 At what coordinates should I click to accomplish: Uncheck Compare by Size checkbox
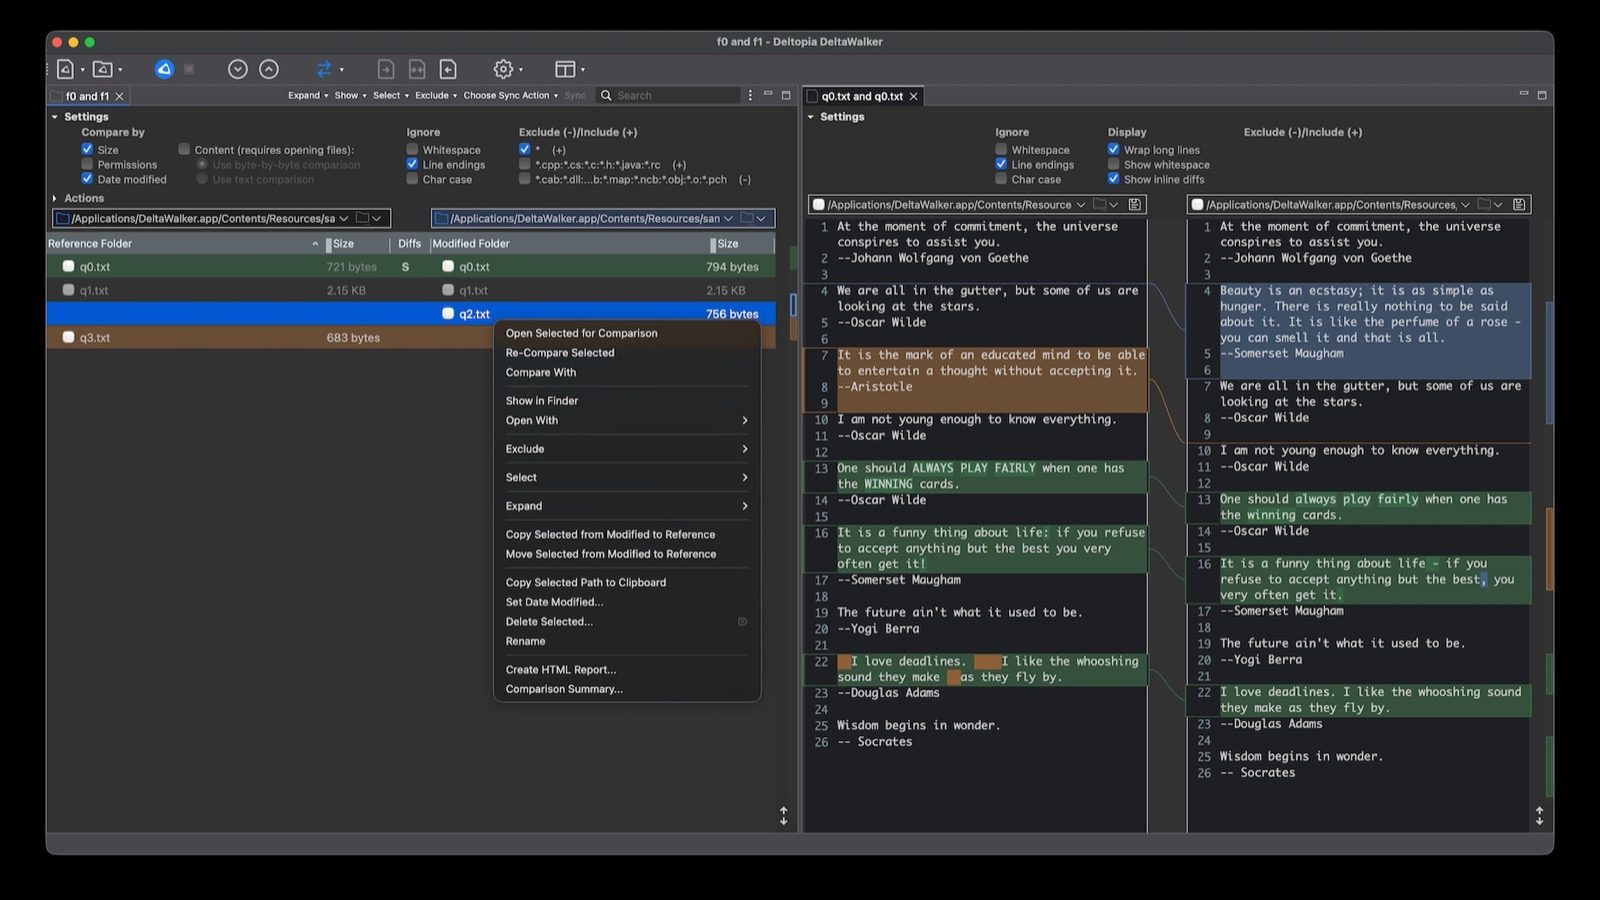87,149
